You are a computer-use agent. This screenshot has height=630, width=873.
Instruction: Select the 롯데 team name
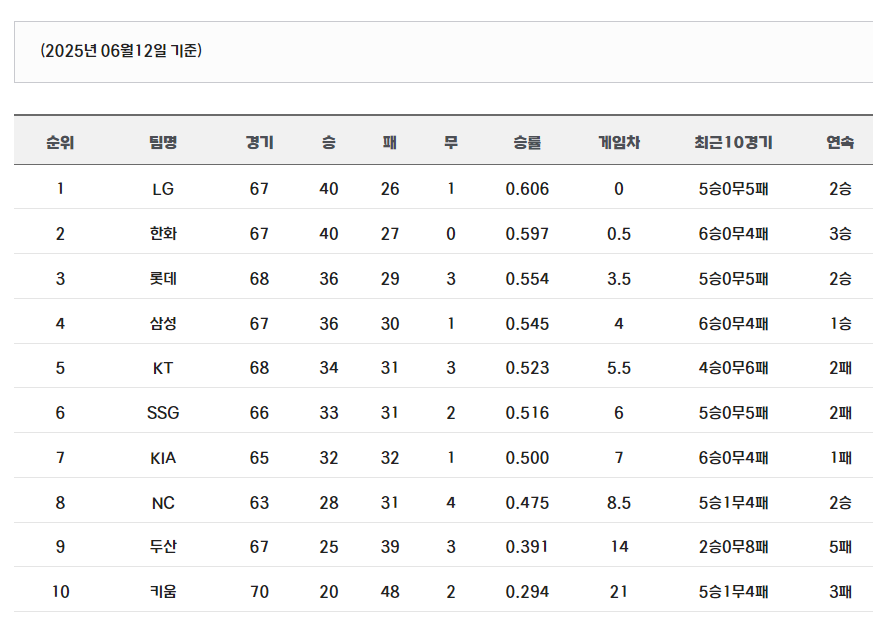(x=163, y=279)
